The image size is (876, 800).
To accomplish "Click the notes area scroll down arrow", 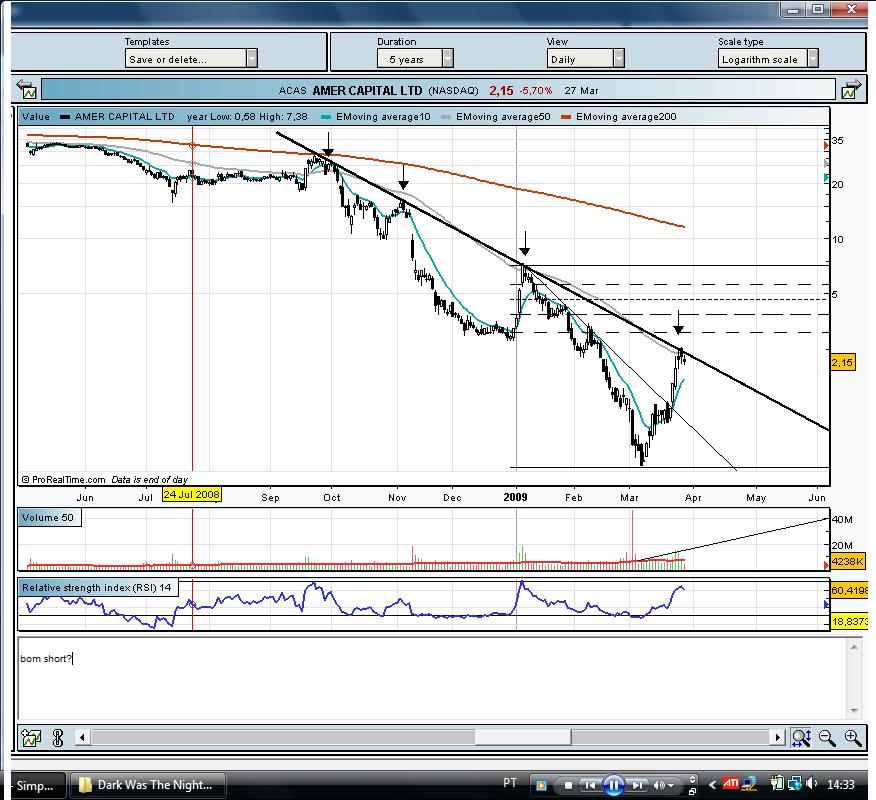I will point(854,711).
